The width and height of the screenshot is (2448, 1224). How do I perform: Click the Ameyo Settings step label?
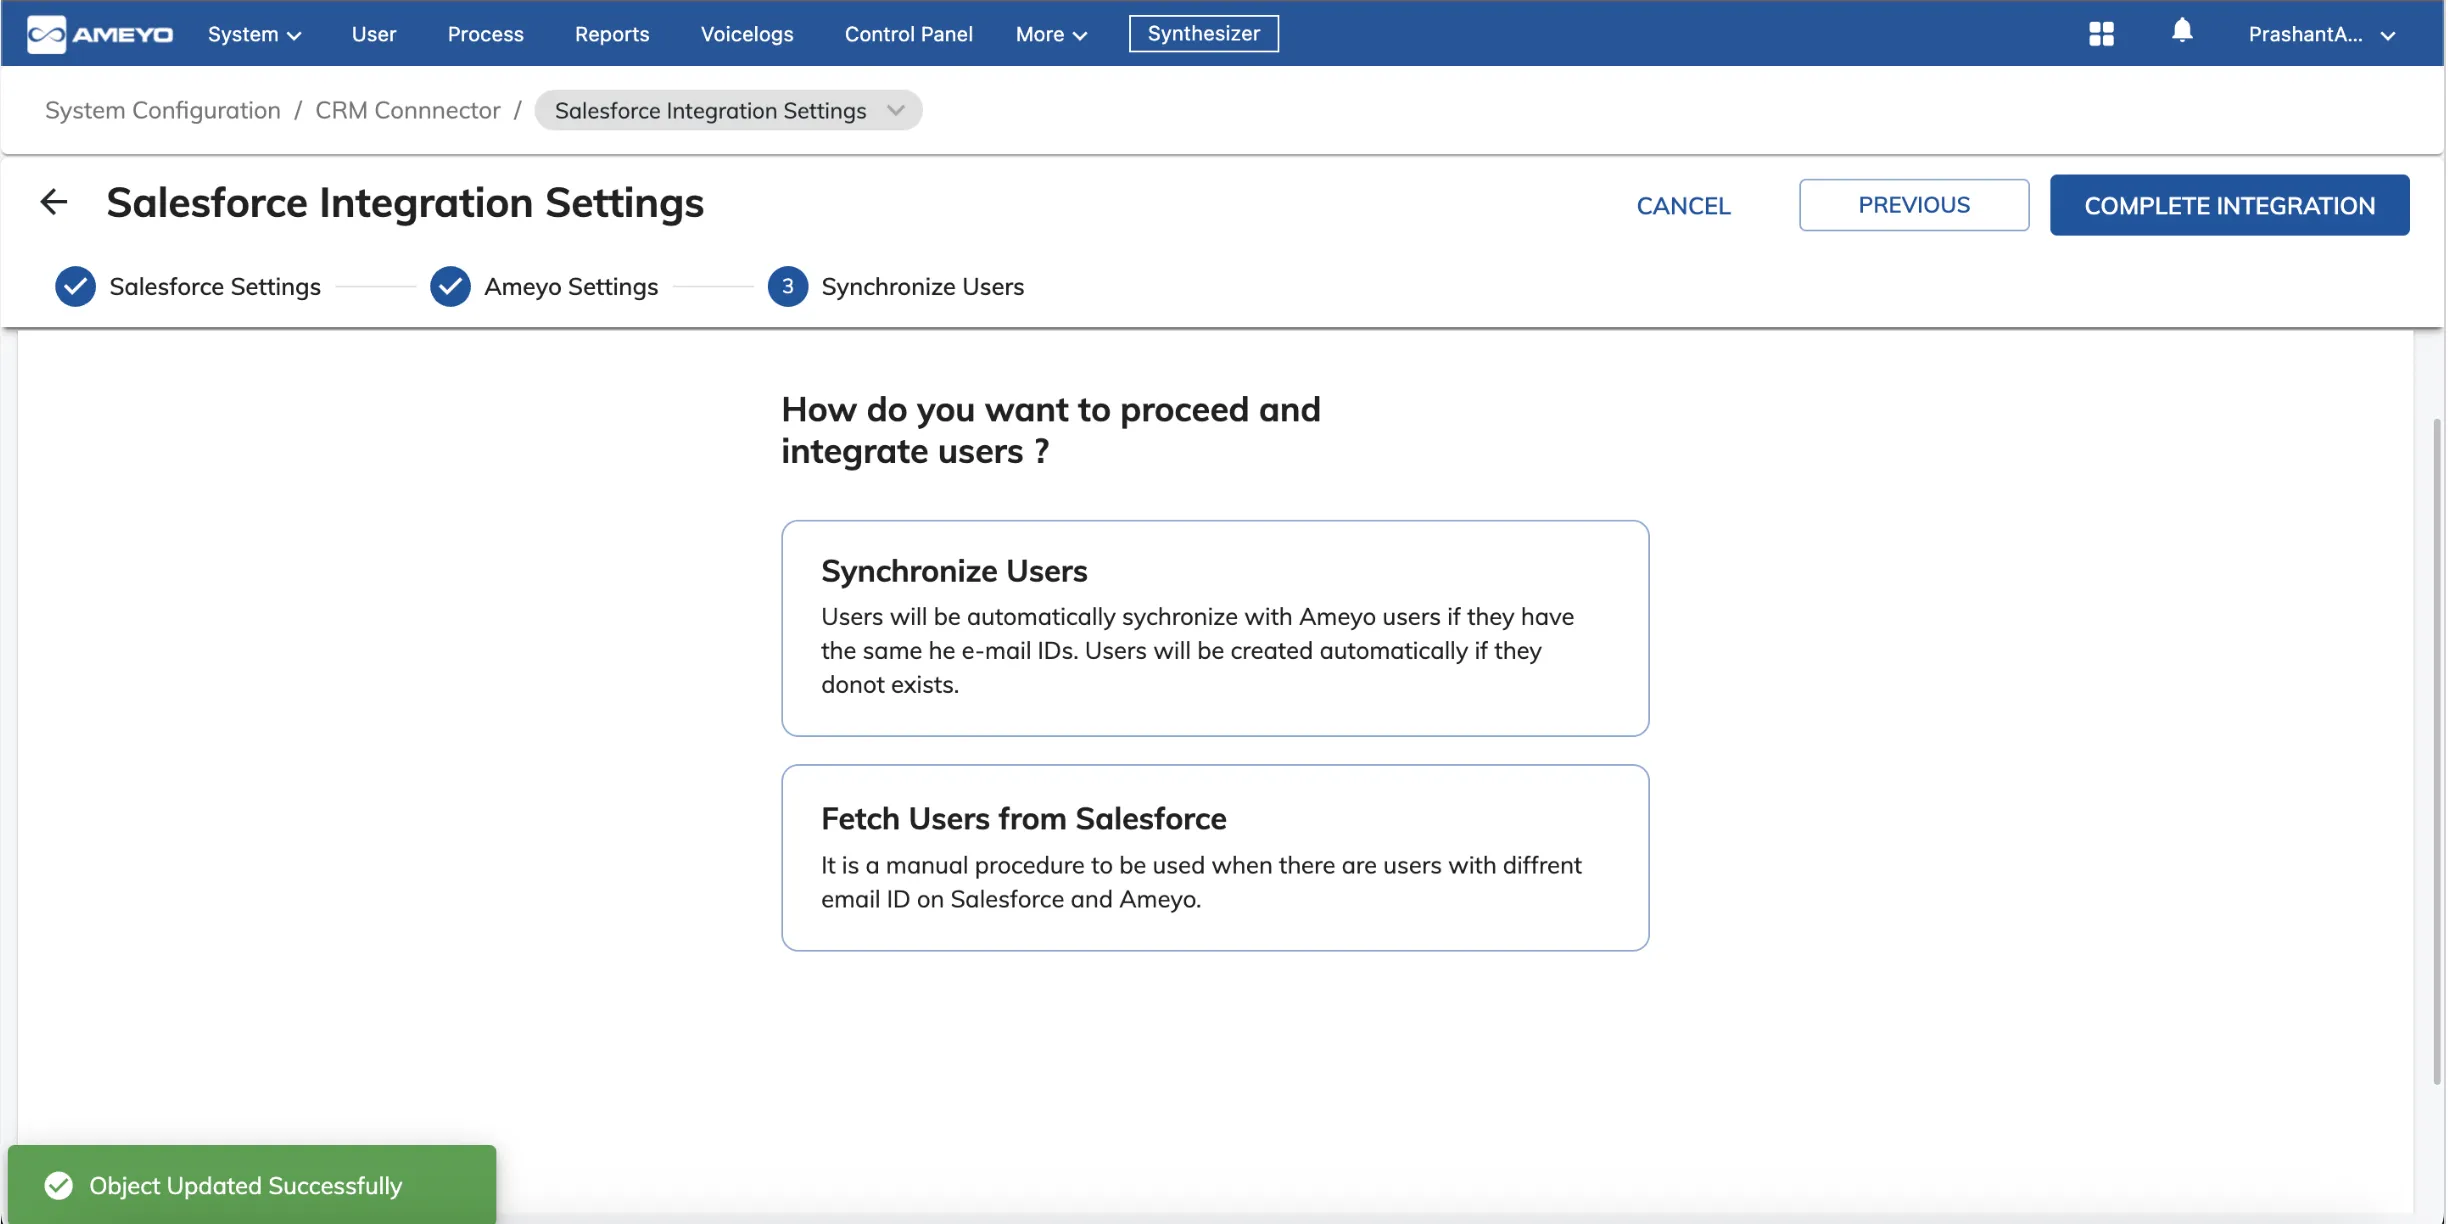[571, 287]
